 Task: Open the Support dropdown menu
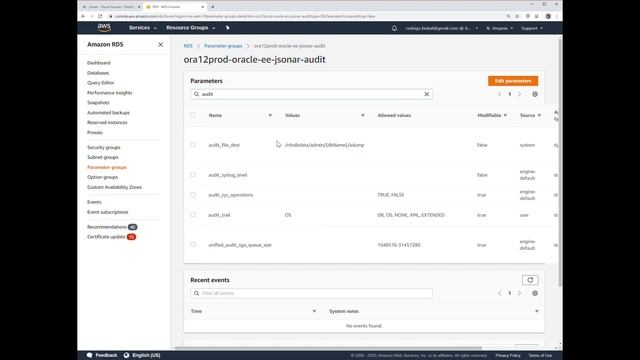coord(532,28)
